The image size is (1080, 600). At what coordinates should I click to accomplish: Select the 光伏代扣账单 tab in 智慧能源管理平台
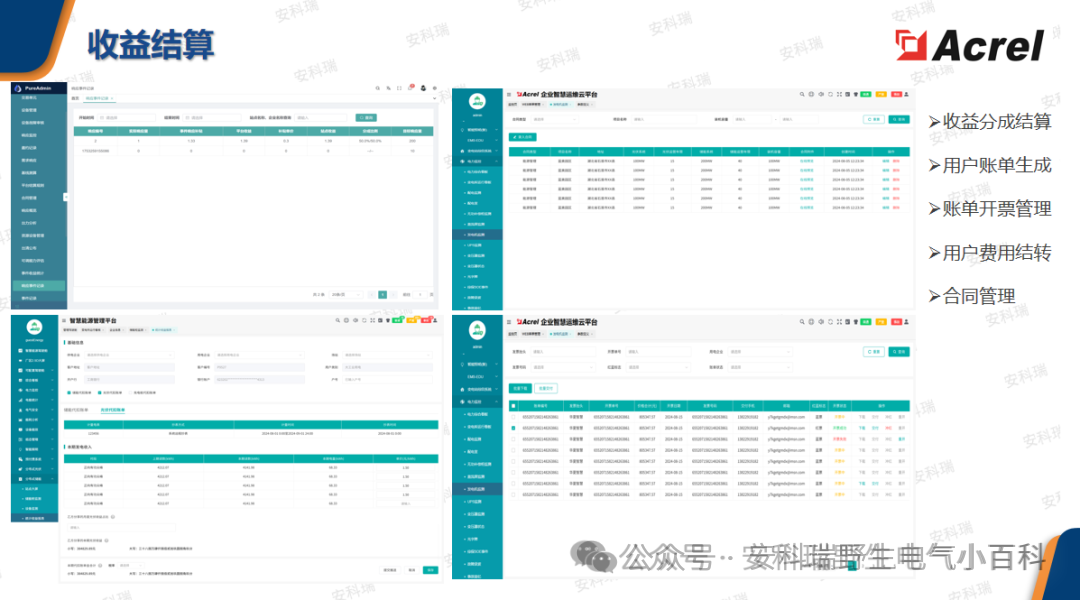click(112, 410)
